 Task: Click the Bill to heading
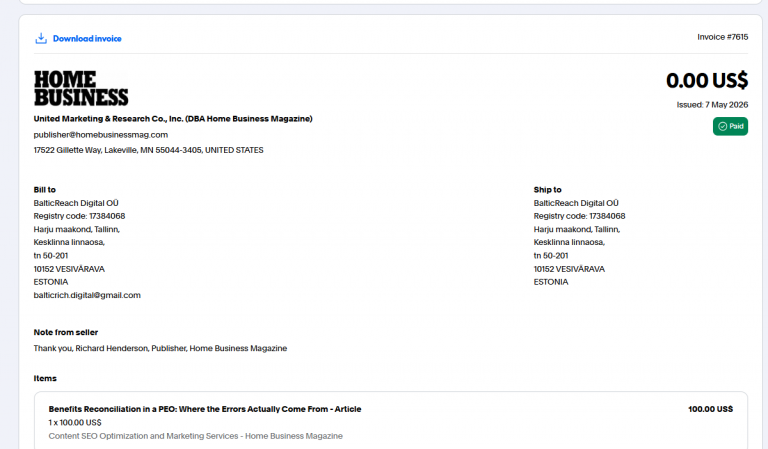click(45, 189)
